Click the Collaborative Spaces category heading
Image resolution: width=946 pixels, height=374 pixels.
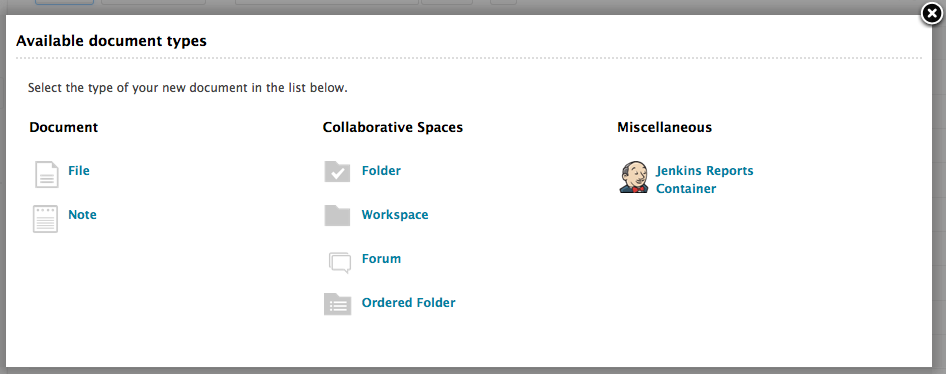coord(393,127)
